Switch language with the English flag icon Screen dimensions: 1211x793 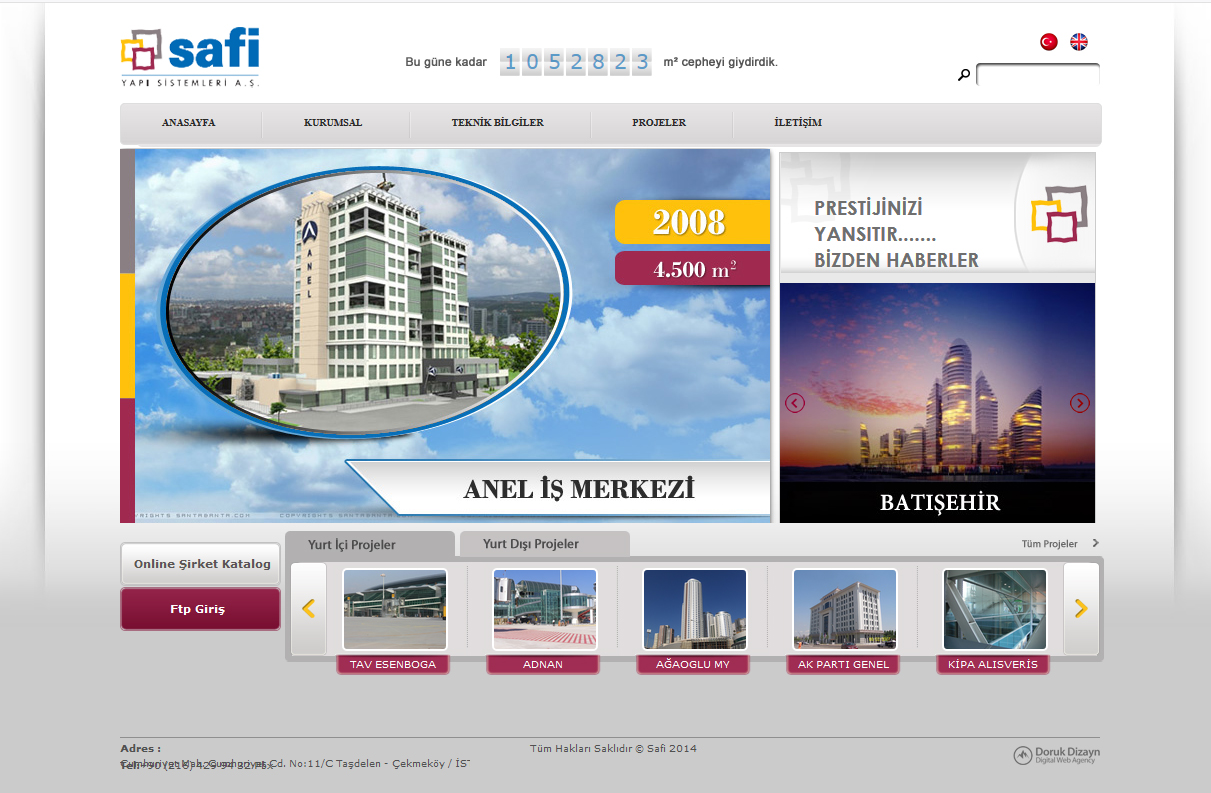pos(1079,42)
